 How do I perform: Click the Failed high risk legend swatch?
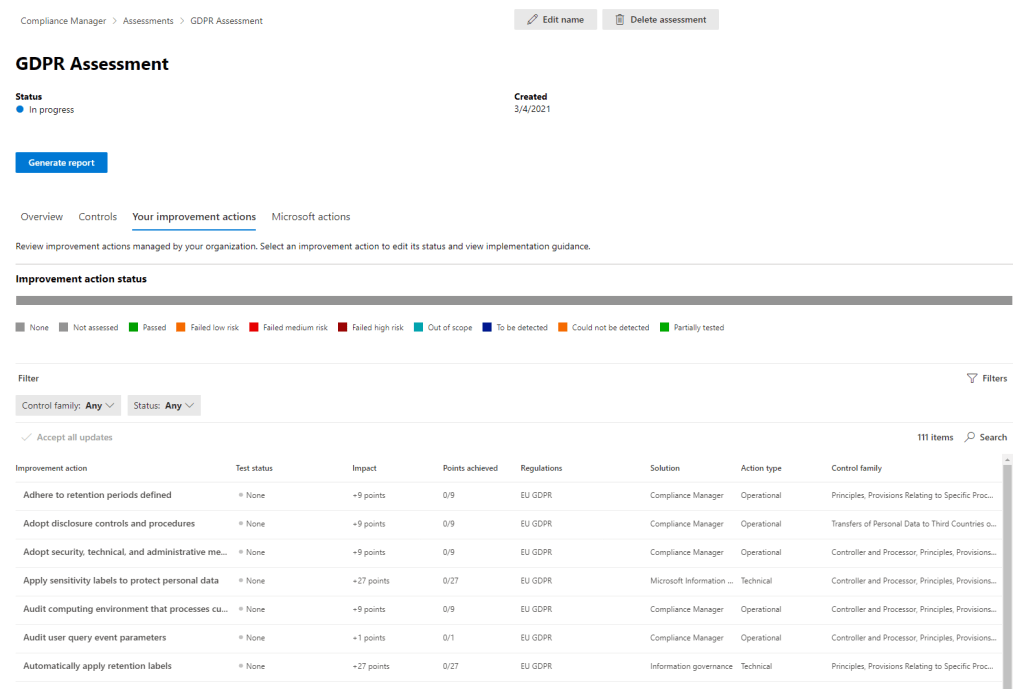[x=343, y=328]
